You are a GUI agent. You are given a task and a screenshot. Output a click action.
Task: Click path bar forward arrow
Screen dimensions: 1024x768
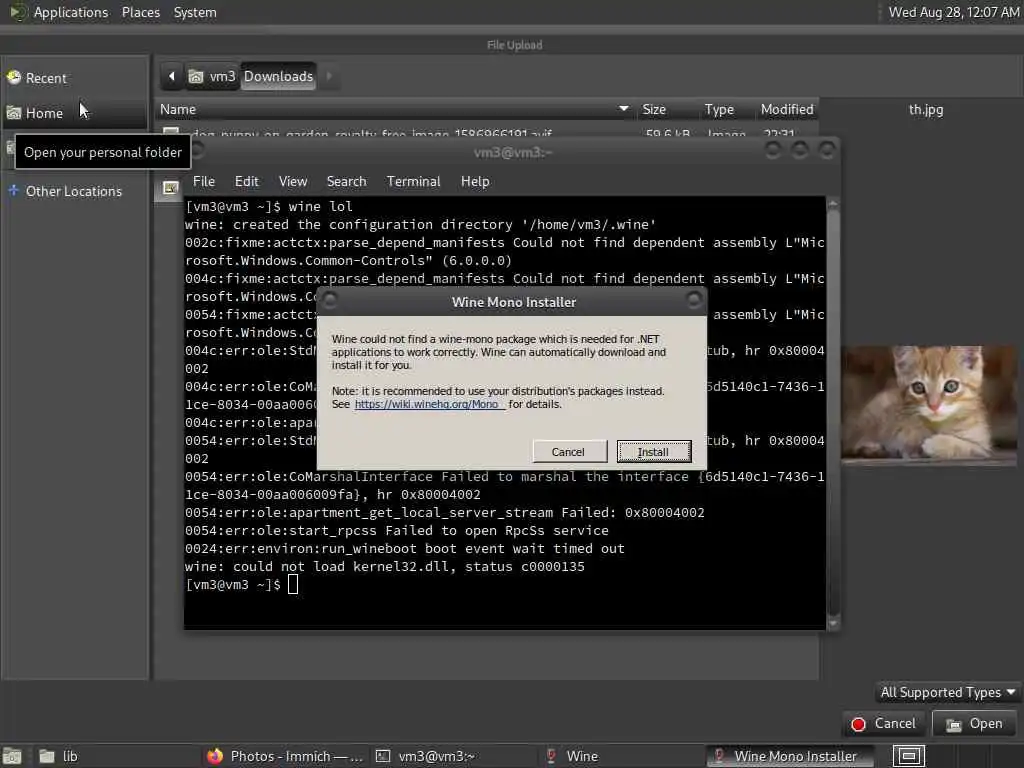coord(330,76)
